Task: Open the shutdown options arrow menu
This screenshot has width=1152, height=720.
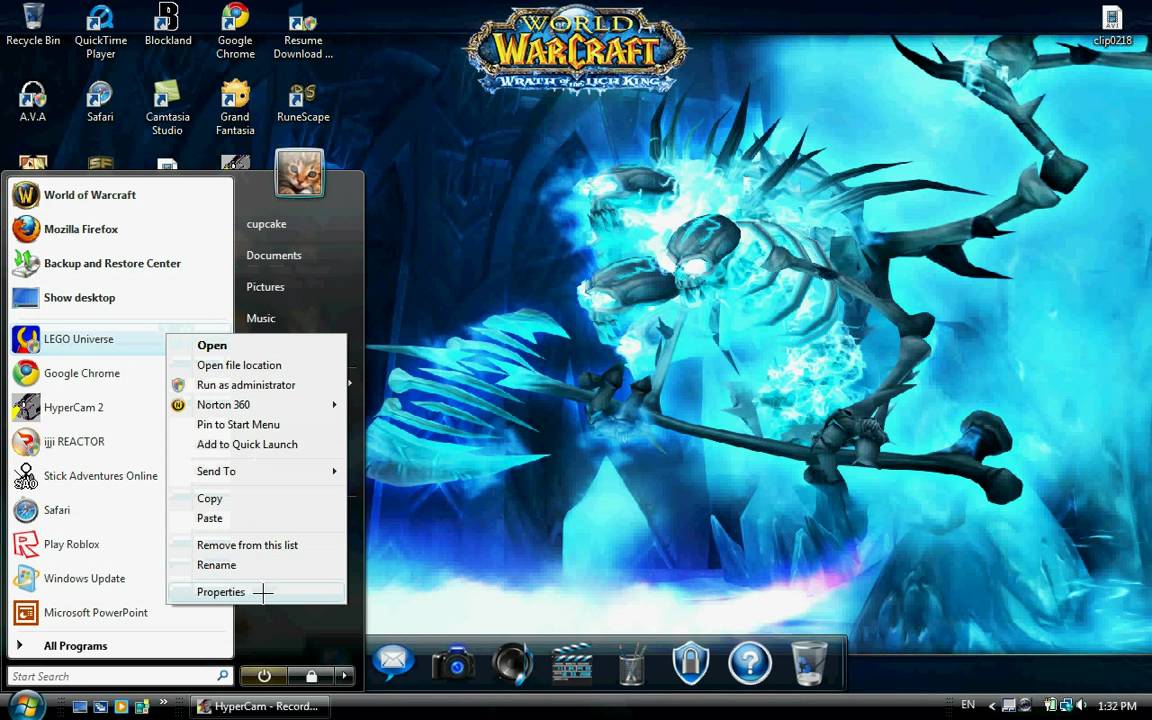Action: coord(345,675)
